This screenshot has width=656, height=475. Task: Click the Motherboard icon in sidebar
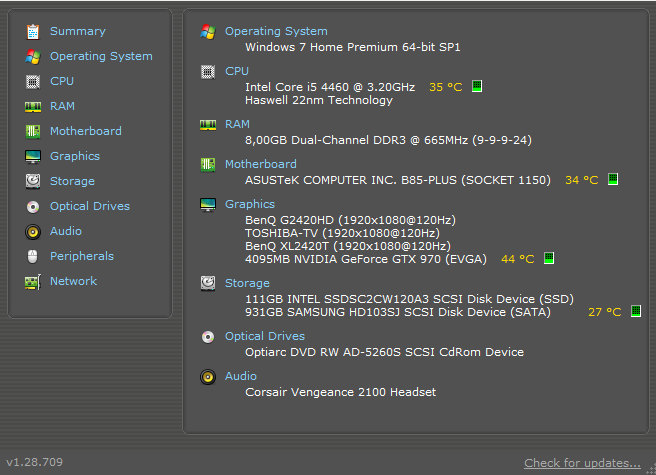(33, 131)
